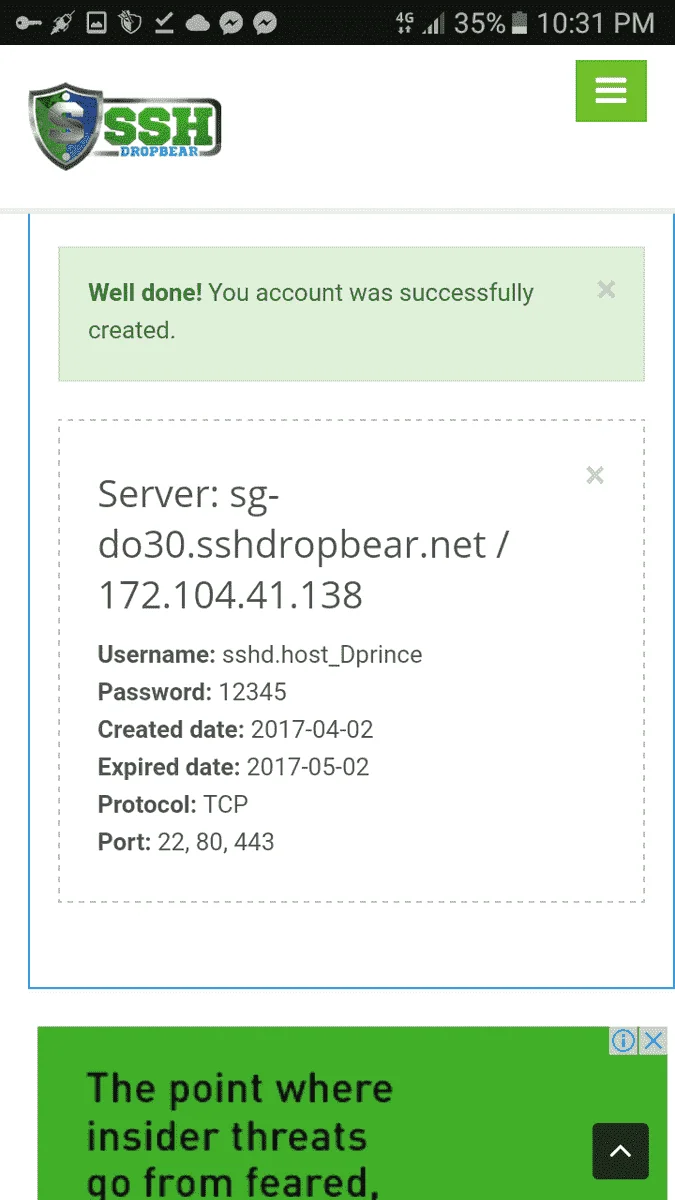Tap the insider threats ad banner
This screenshot has width=675, height=1200.
point(352,1113)
